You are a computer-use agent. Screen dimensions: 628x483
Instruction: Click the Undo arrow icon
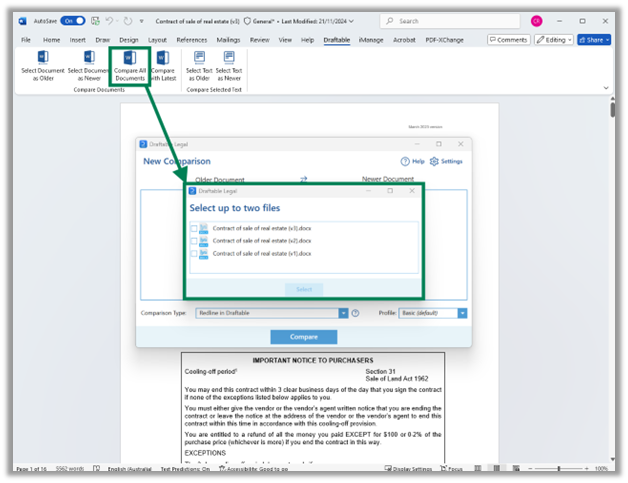click(109, 21)
